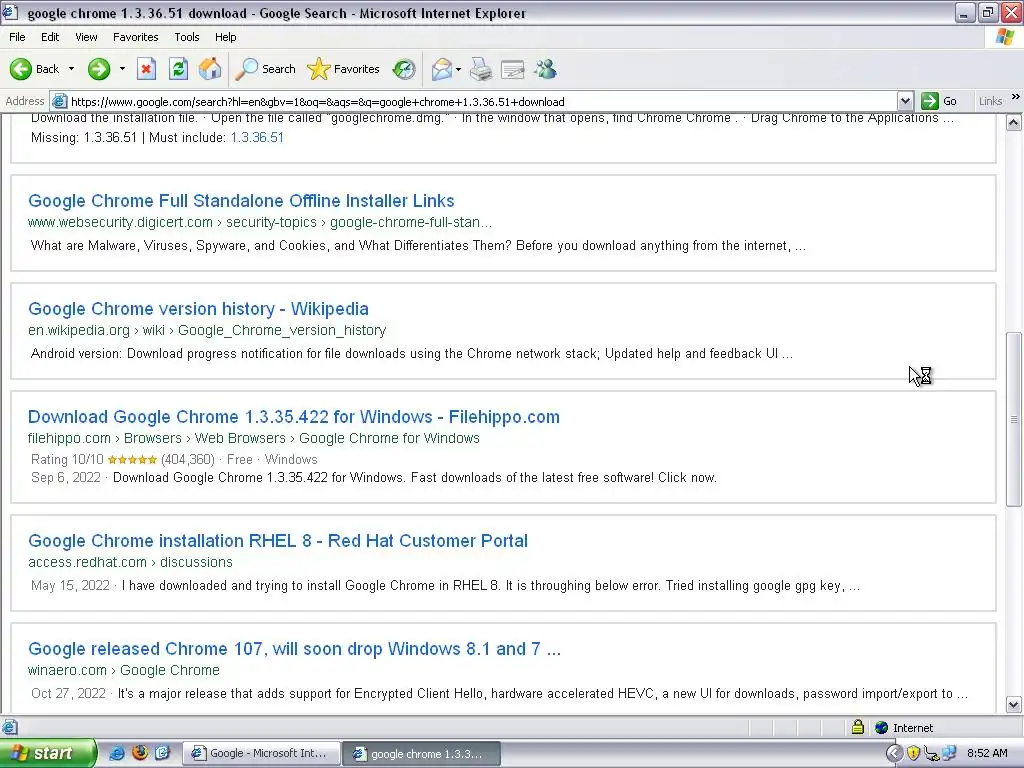
Task: Open the Help menu
Action: 225,37
